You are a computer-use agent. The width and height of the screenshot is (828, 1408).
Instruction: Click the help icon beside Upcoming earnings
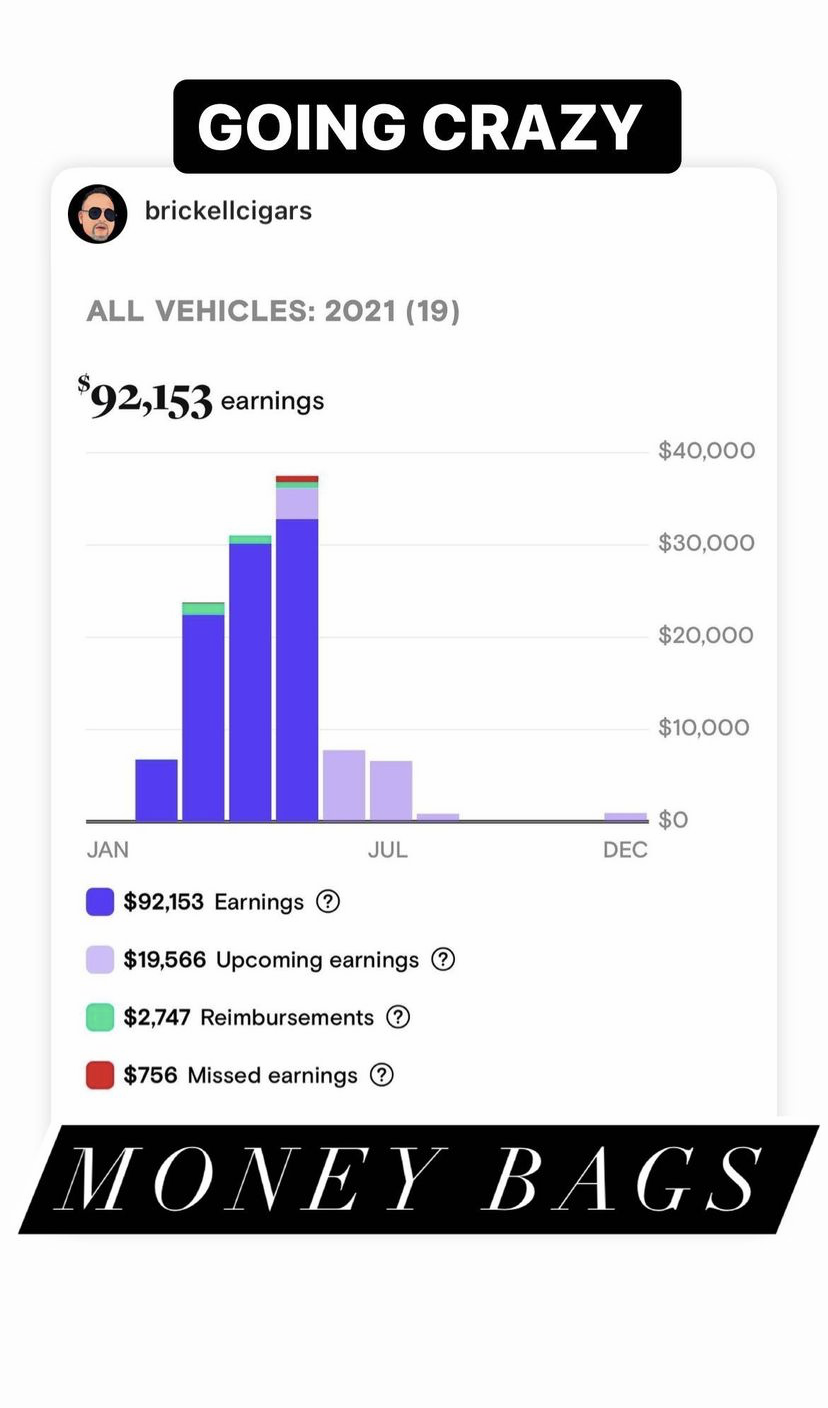point(443,959)
